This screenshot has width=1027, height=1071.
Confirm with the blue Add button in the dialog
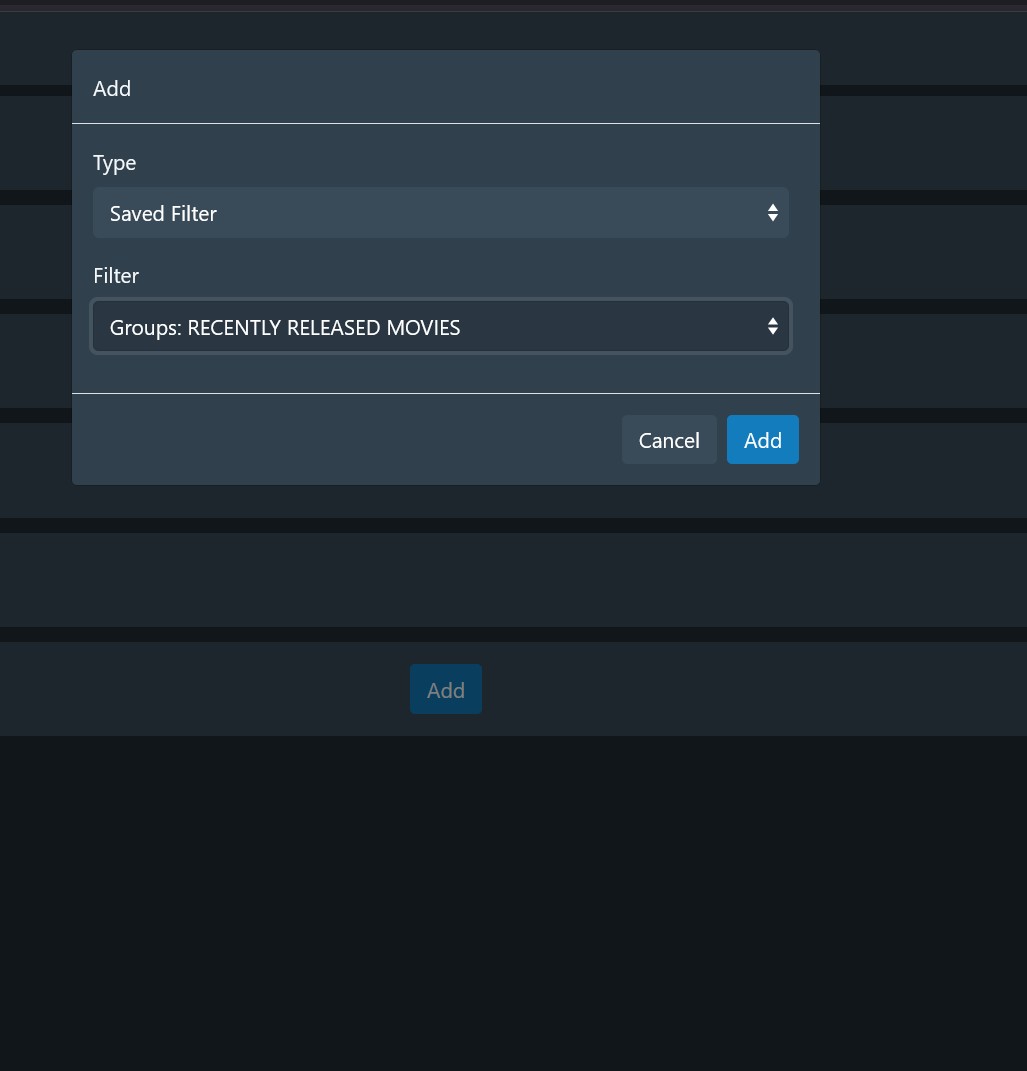pyautogui.click(x=762, y=440)
